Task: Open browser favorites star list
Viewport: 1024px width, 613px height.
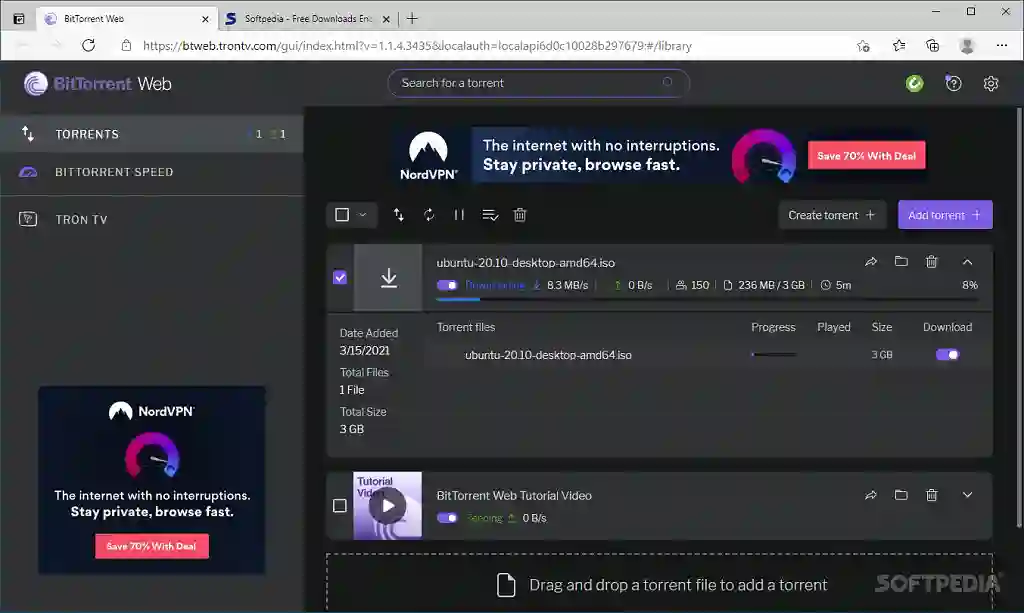Action: 899,45
